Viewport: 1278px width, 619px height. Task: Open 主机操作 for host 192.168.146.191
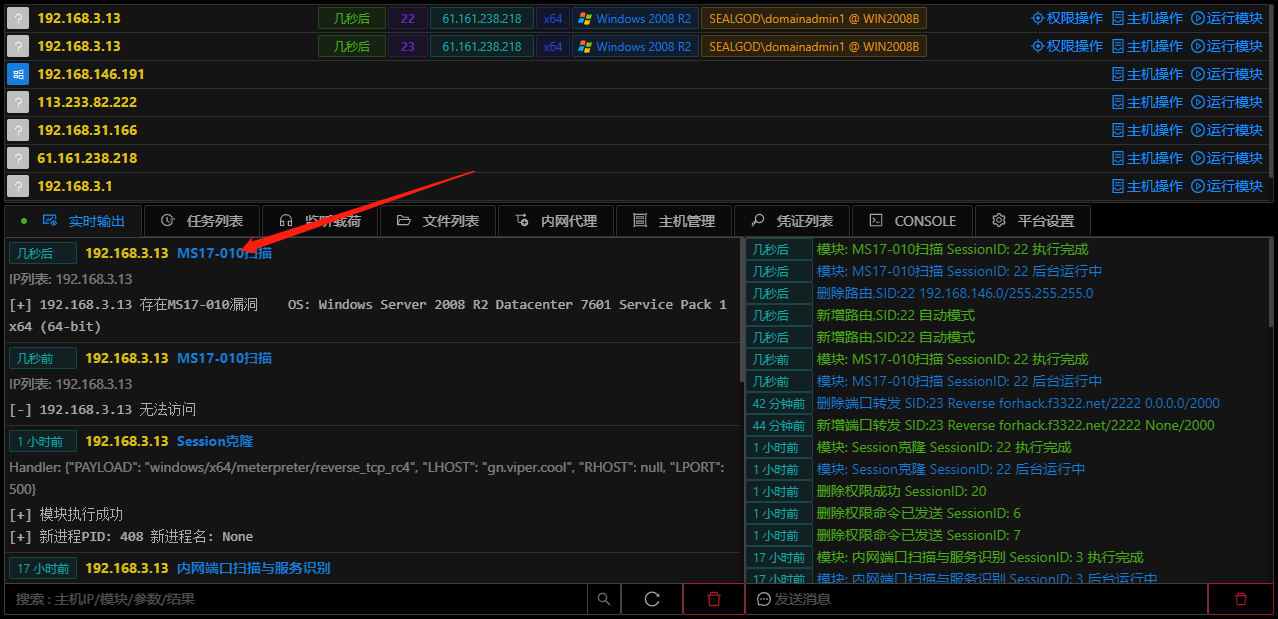click(1147, 74)
